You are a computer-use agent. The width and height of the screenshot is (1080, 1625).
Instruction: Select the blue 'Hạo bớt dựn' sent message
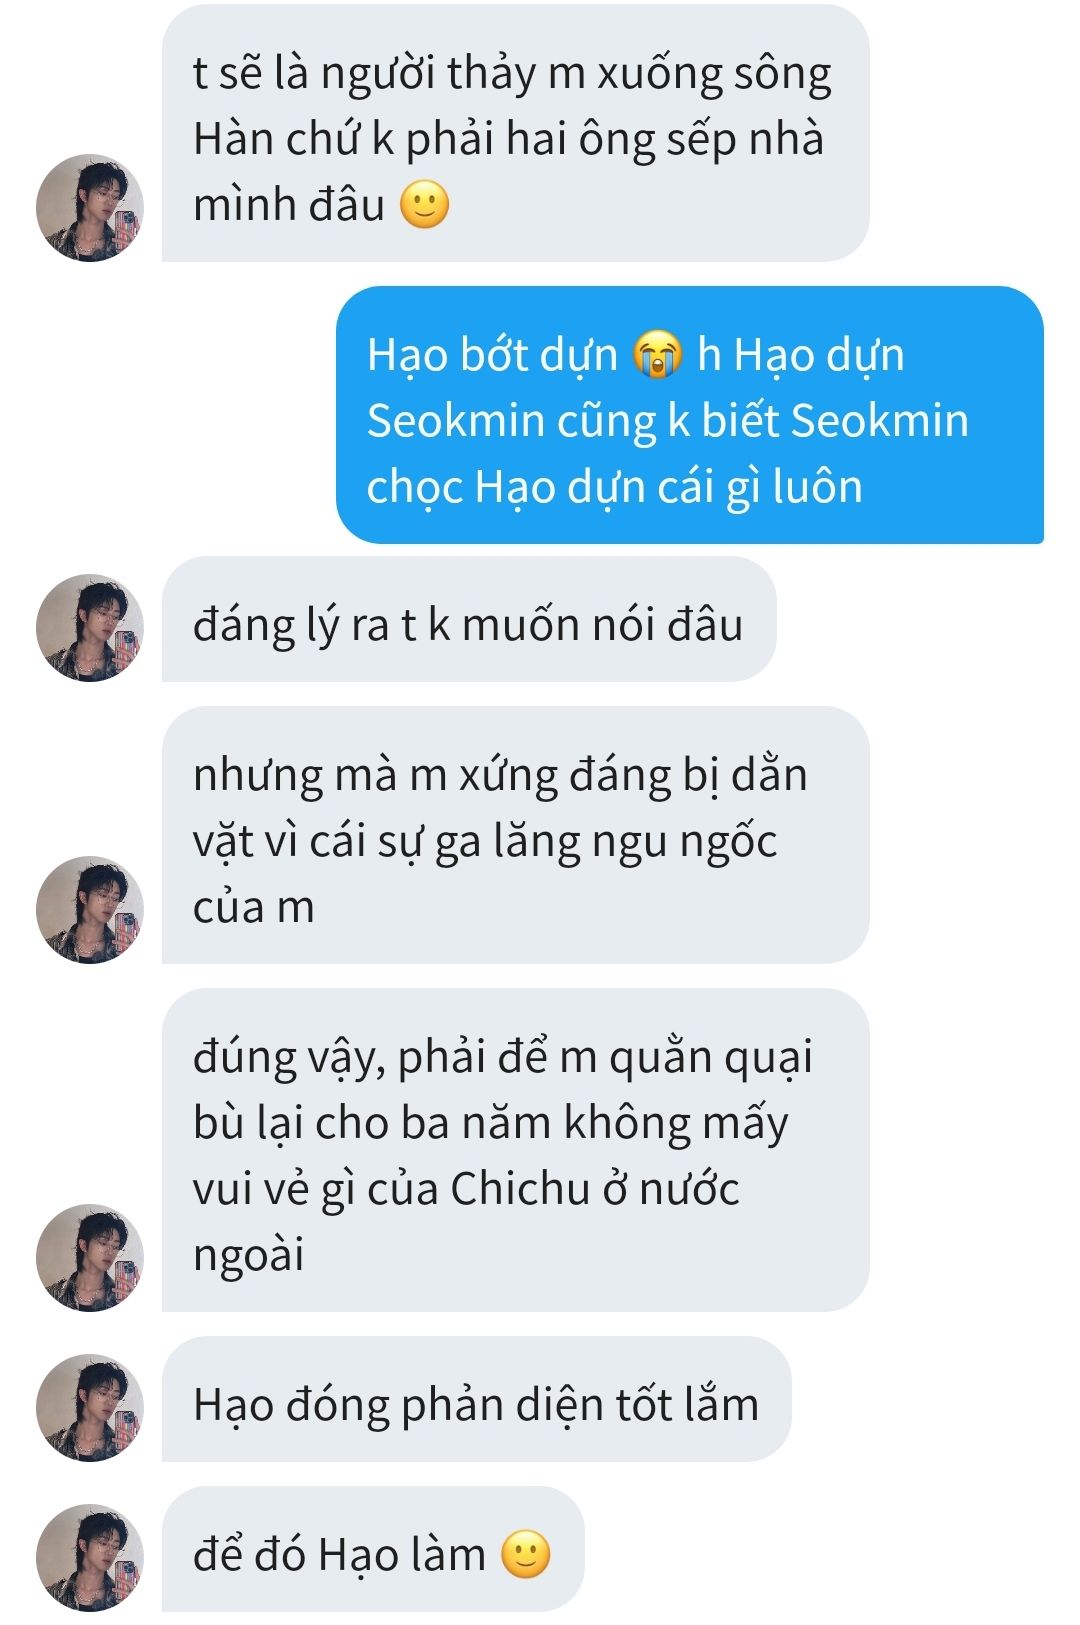point(690,416)
